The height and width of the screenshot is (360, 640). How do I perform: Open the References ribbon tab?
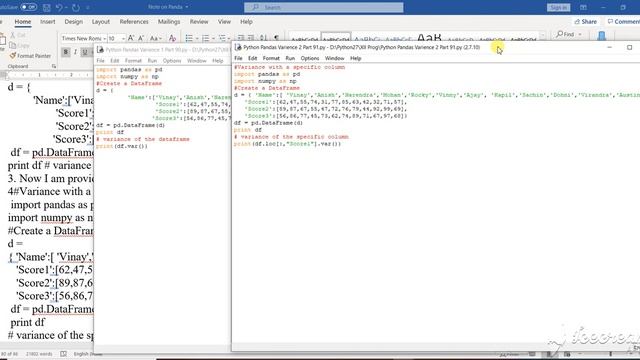pyautogui.click(x=134, y=22)
